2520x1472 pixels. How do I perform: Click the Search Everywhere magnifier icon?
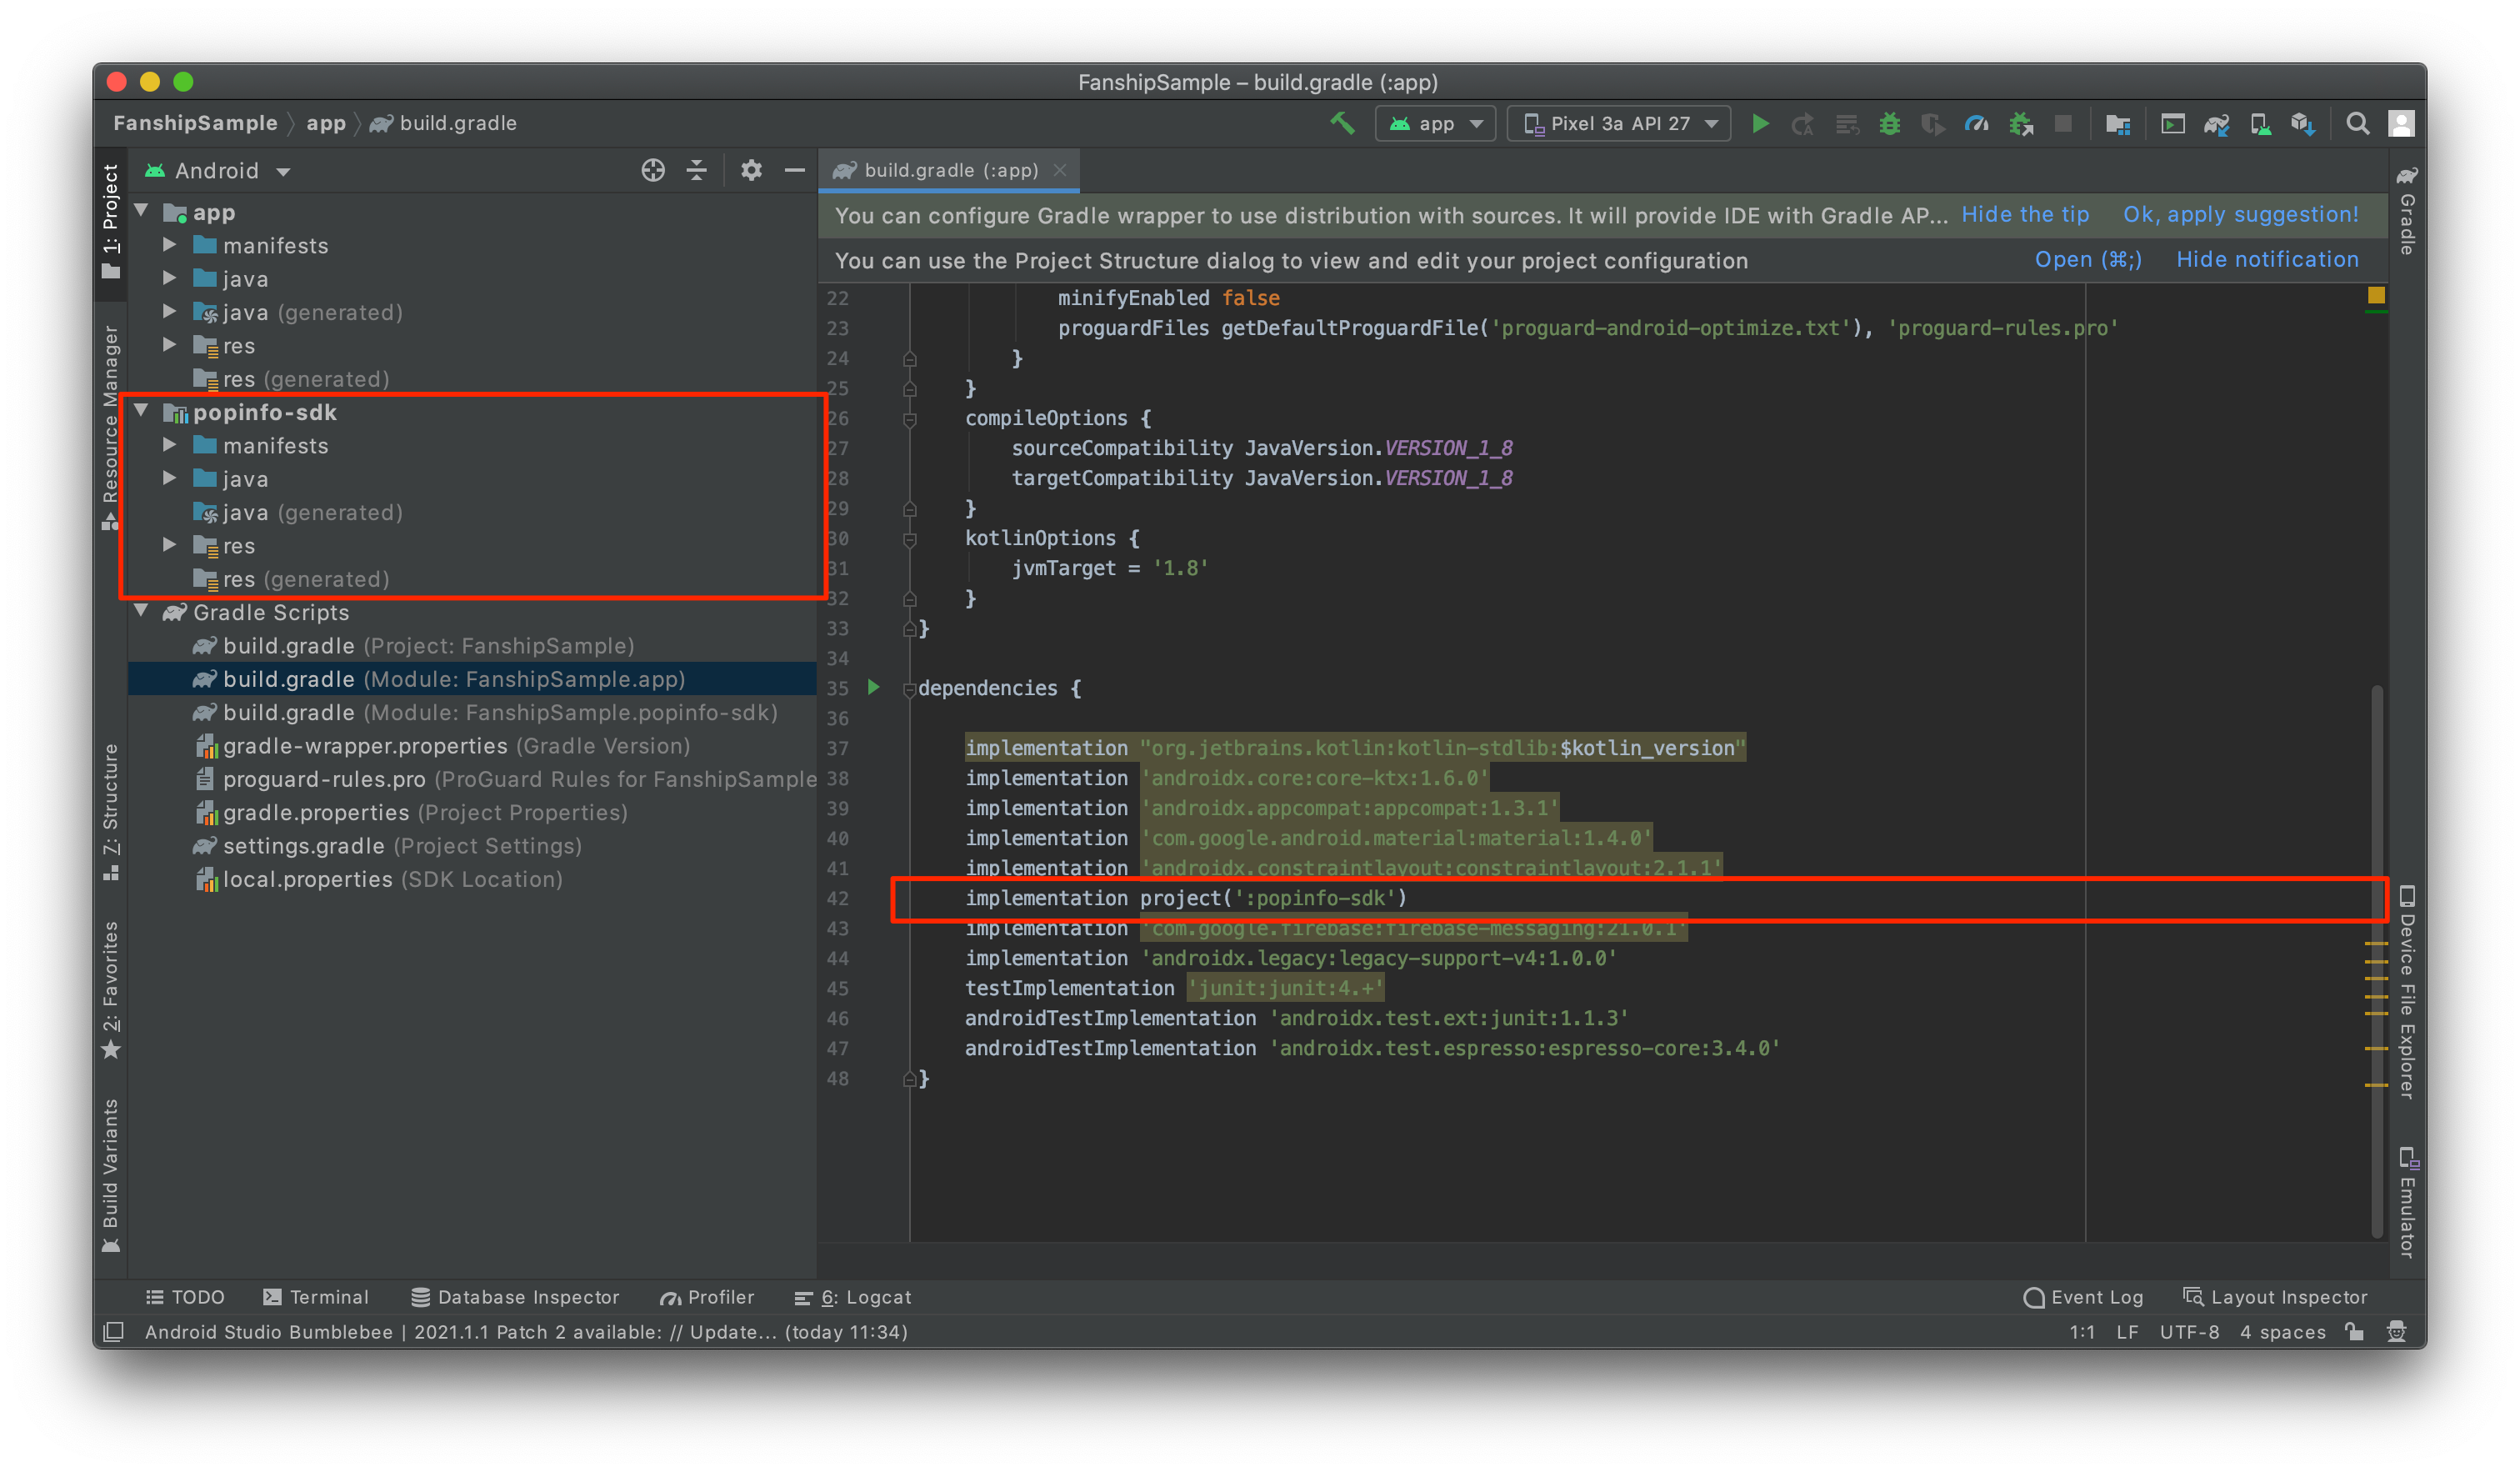click(2357, 123)
